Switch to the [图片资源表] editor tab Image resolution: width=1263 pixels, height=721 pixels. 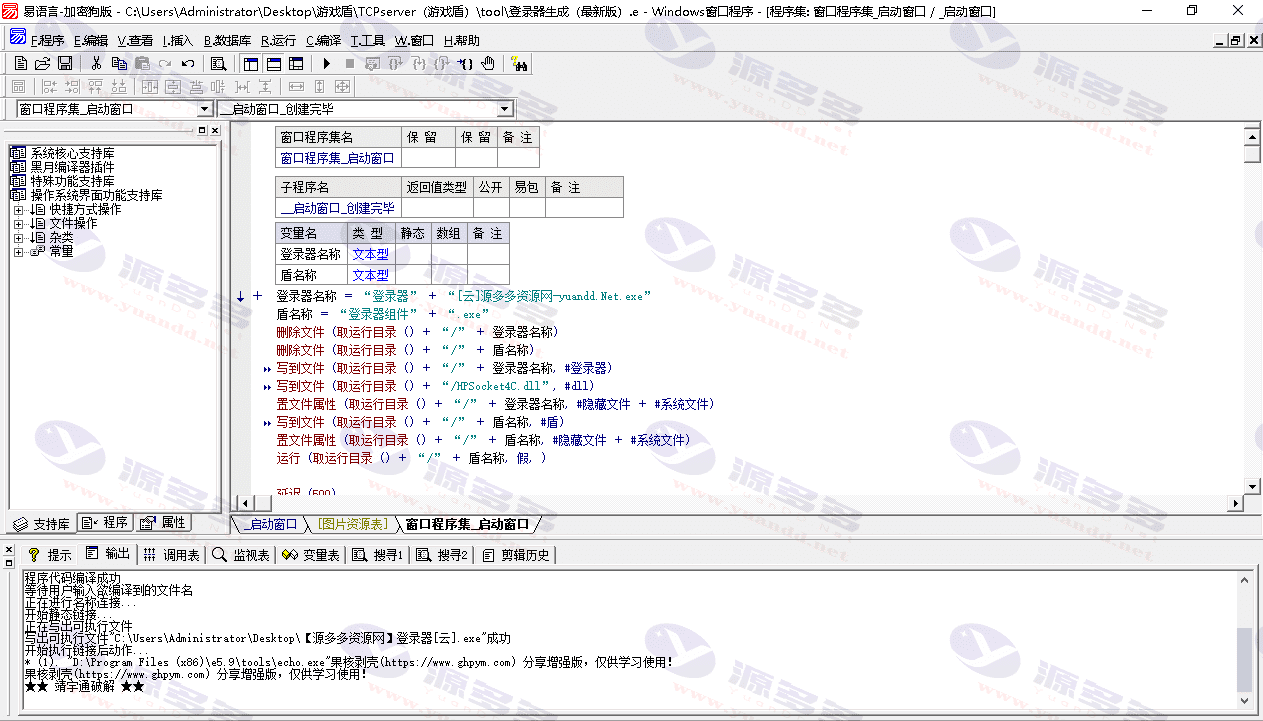tap(353, 524)
